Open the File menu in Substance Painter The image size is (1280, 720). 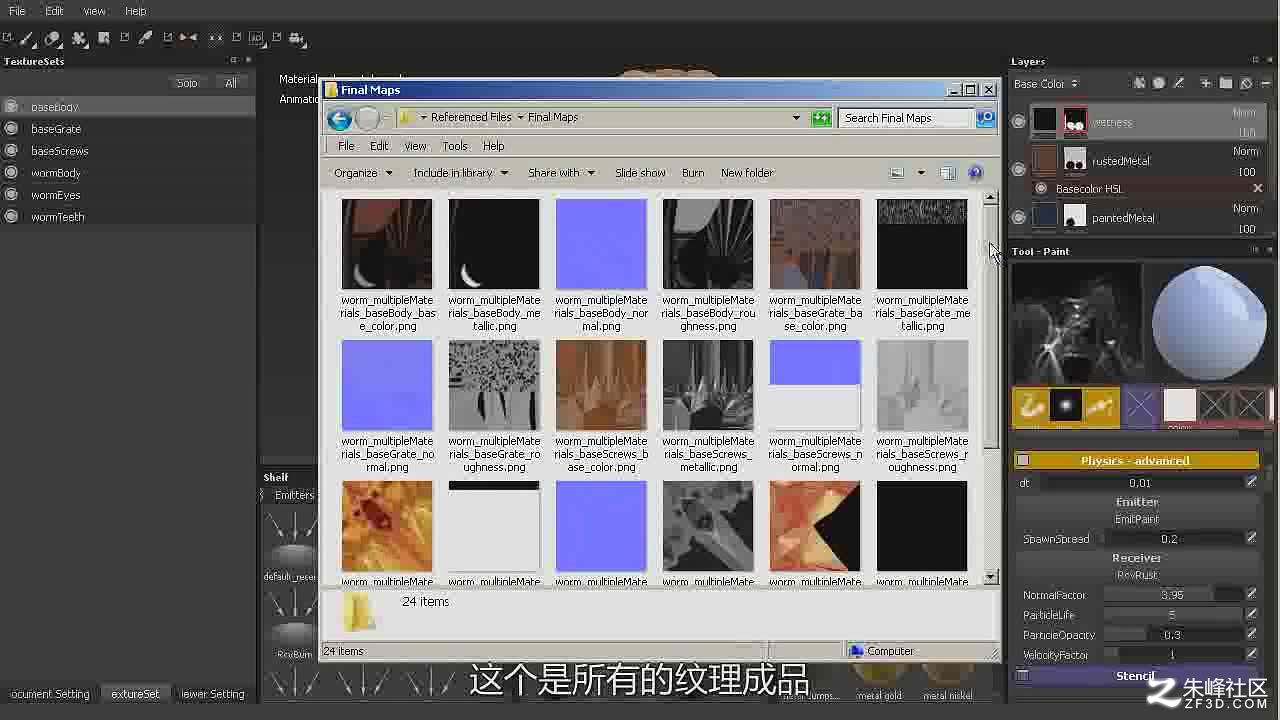[17, 11]
